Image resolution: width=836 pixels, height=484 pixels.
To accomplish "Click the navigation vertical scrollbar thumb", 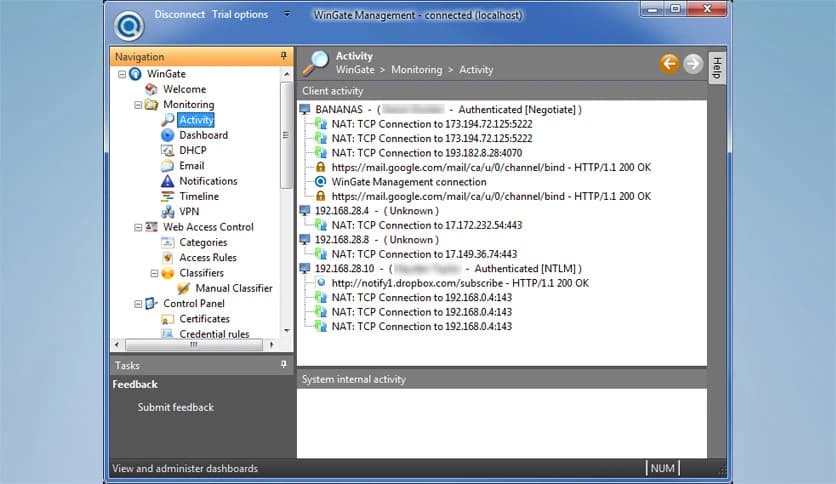I will pos(286,135).
